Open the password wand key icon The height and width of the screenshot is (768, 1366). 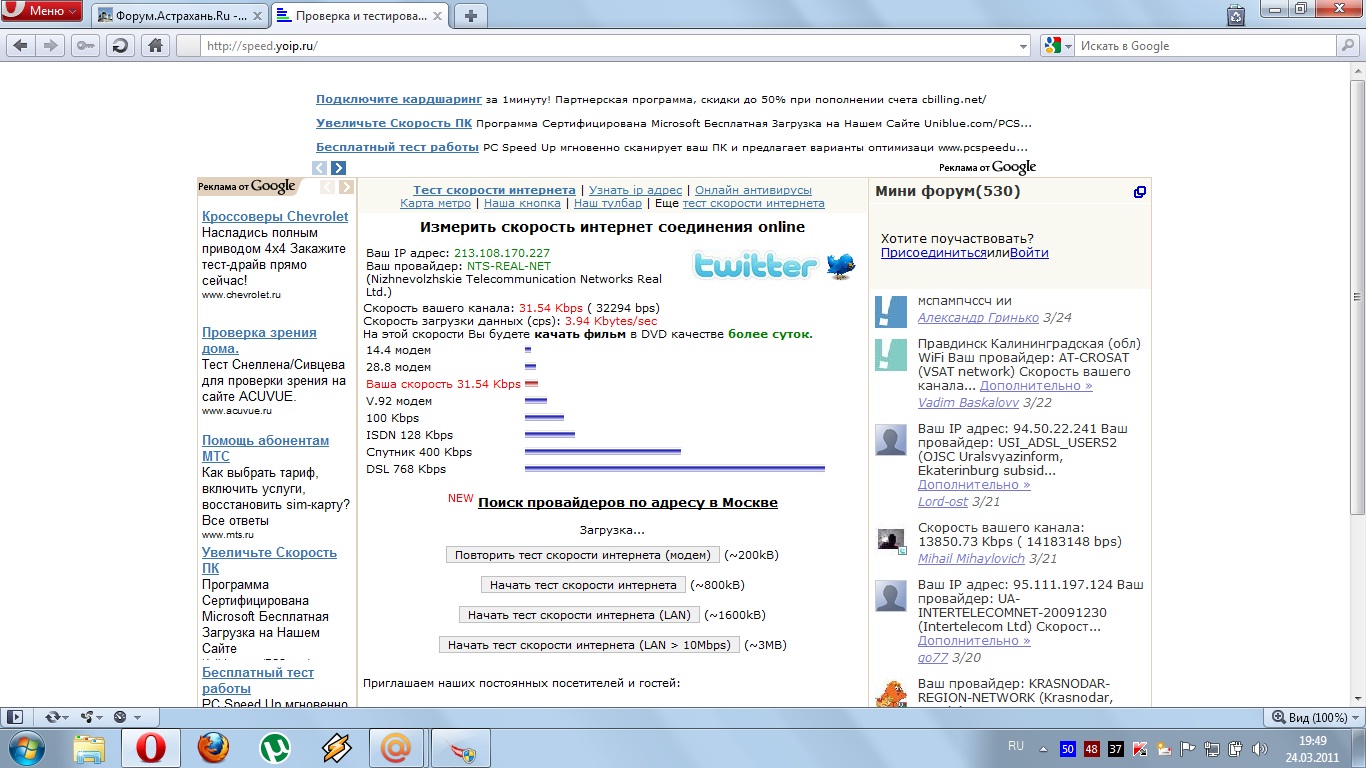pos(86,45)
